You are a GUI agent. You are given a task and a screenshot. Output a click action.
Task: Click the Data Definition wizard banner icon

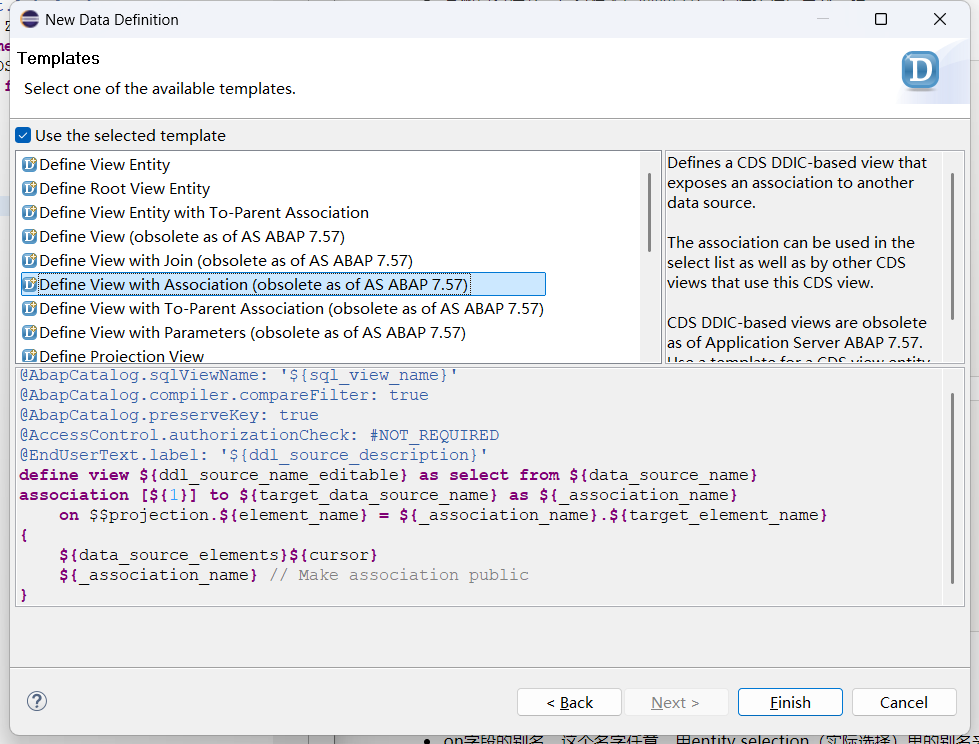[920, 70]
